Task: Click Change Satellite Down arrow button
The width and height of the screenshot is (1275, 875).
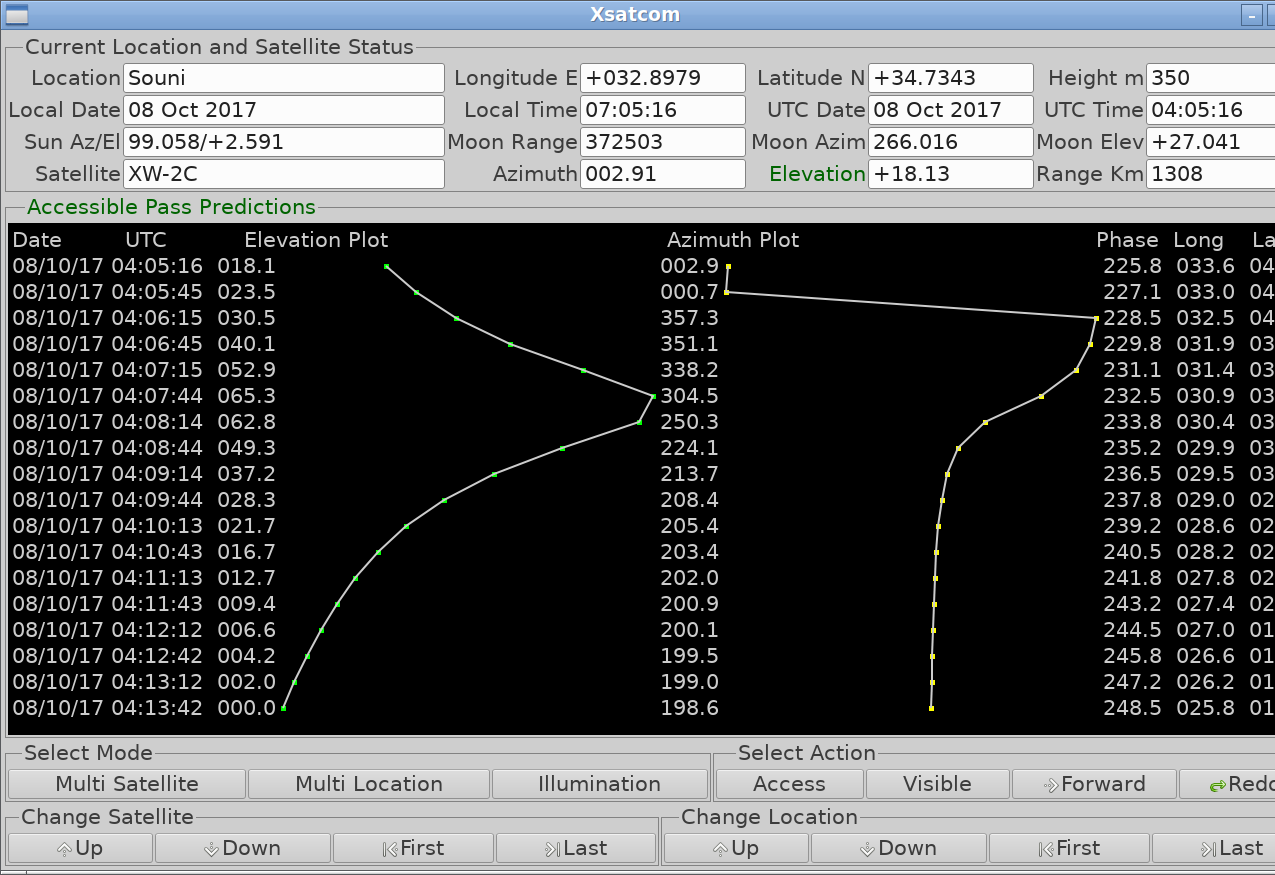Action: tap(242, 848)
